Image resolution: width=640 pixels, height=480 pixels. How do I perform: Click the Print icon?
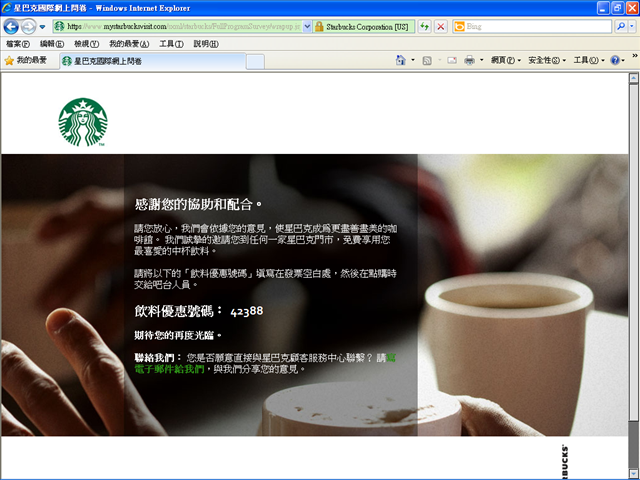[x=469, y=60]
